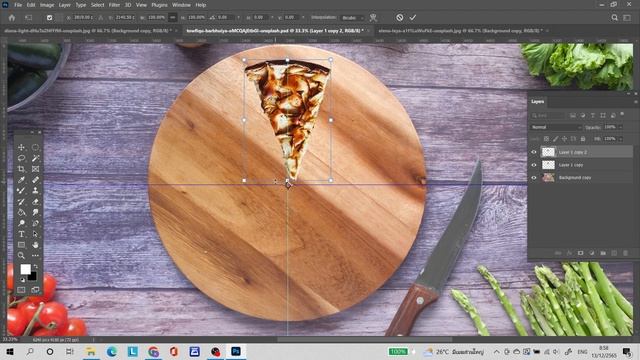Screen dimensions: 640x360
Task: Select the Pen tool
Action: [36, 223]
